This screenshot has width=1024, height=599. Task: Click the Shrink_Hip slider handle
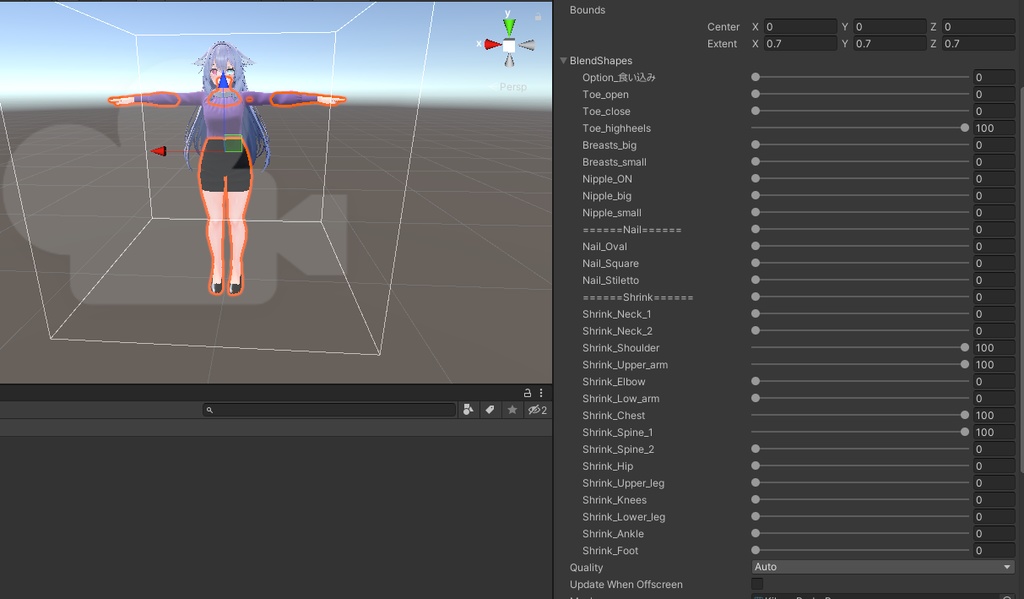(756, 466)
